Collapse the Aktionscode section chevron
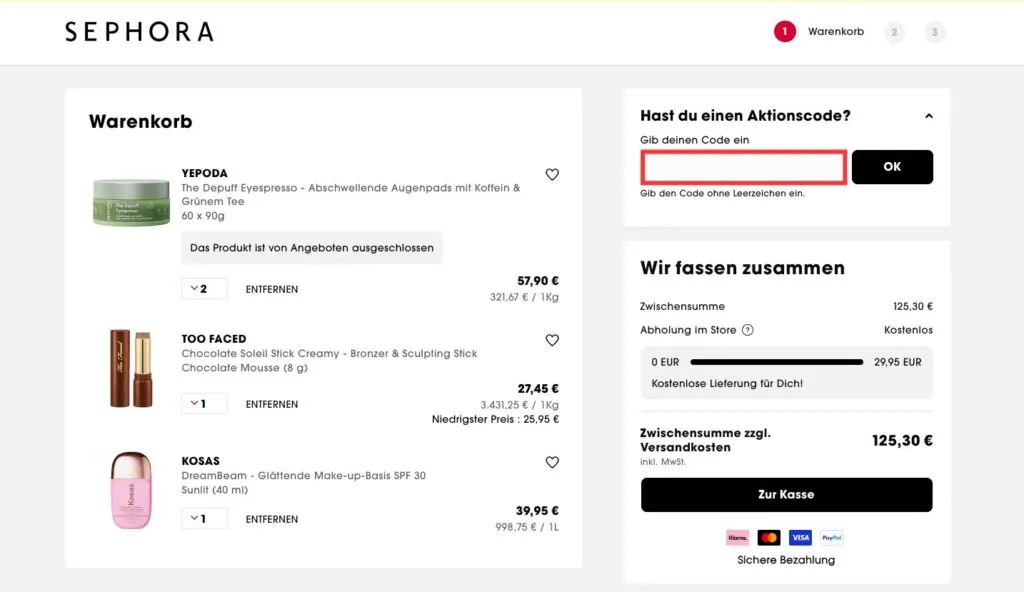The height and width of the screenshot is (592, 1024). (929, 115)
